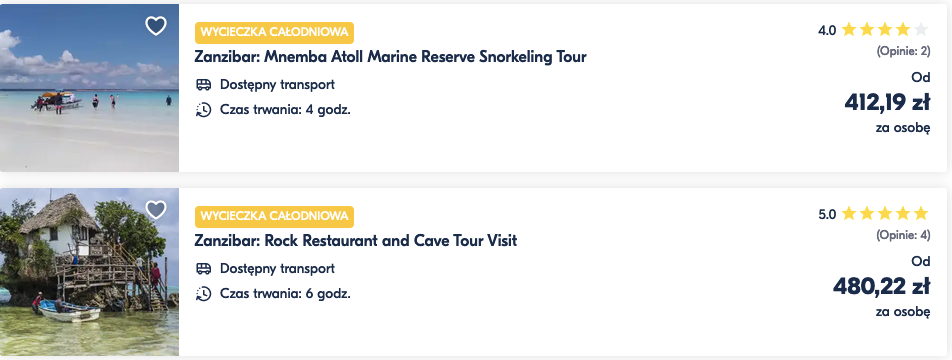Click the 4.0 star rating icons

(x=885, y=30)
